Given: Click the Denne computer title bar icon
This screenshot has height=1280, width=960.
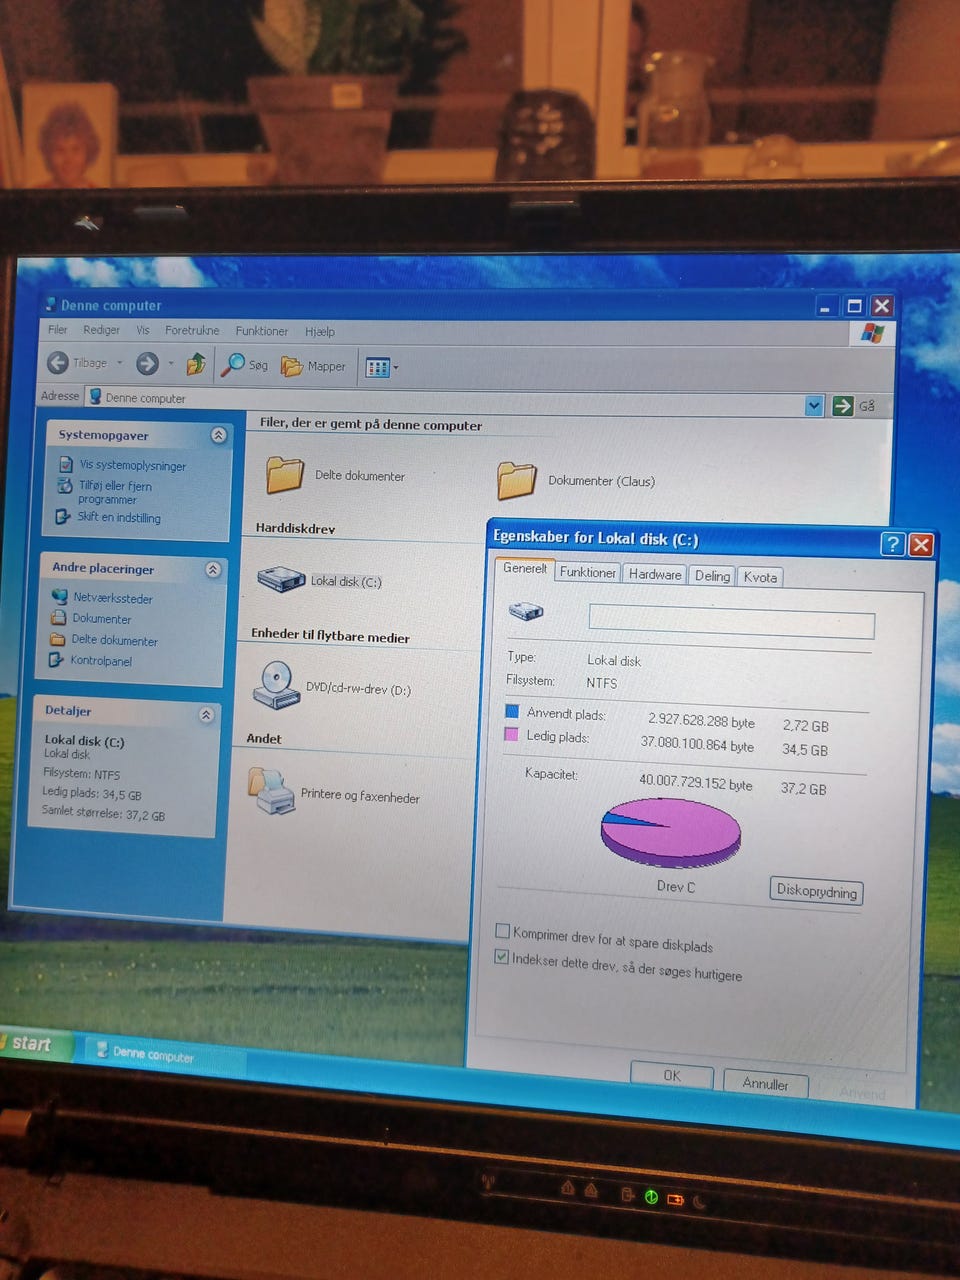Looking at the screenshot, I should 51,304.
